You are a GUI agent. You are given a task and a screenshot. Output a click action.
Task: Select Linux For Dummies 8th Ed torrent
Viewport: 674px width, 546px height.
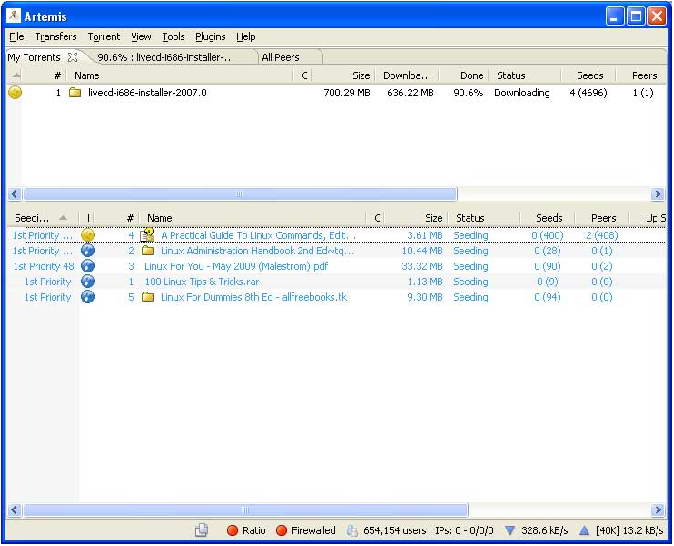click(x=337, y=297)
